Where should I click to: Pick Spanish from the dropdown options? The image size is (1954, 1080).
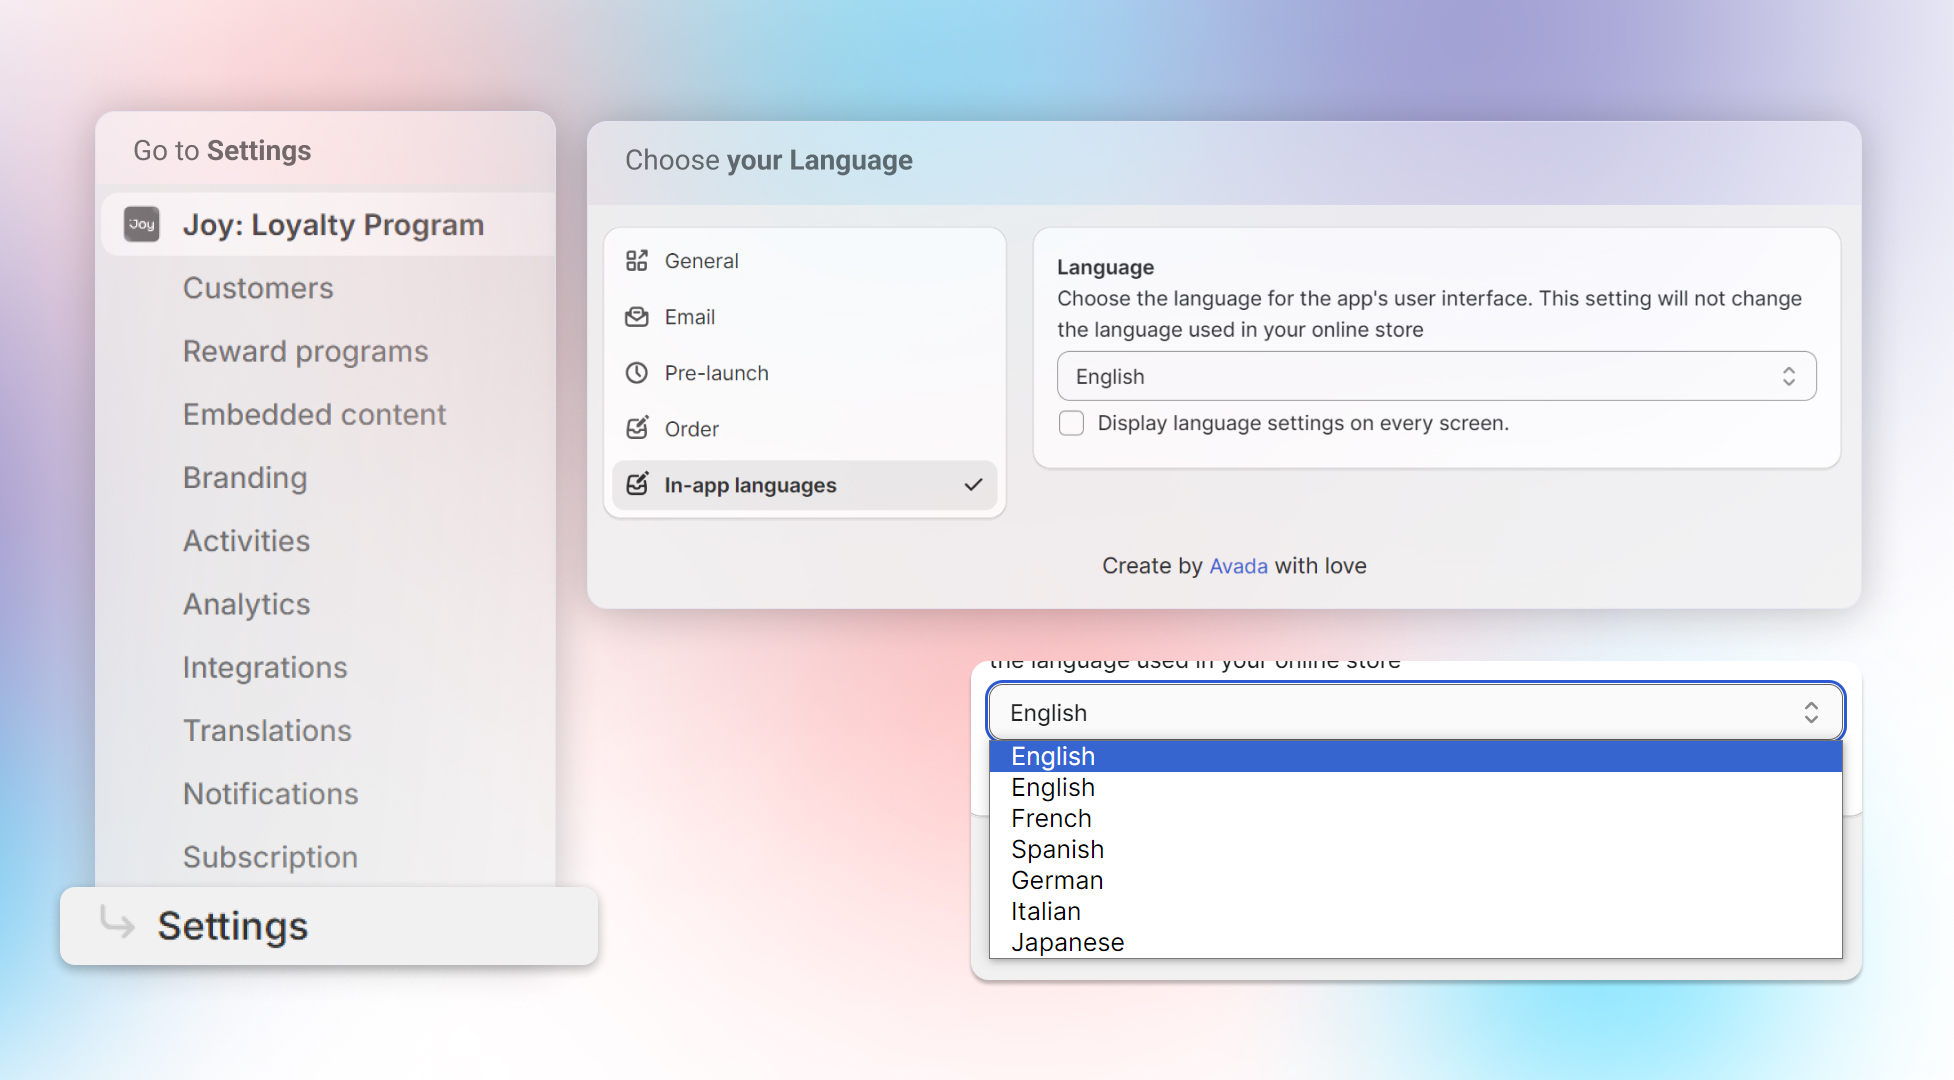(x=1057, y=849)
